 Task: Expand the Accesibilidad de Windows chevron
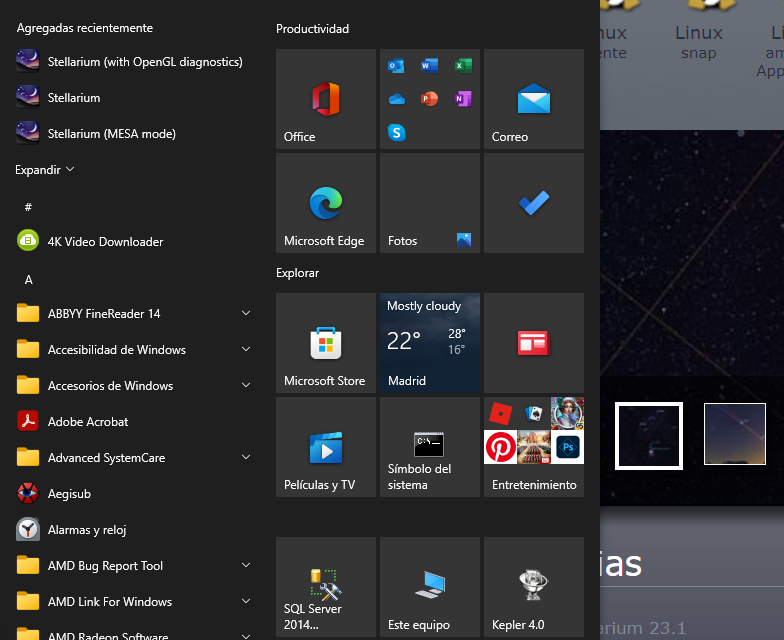coord(246,350)
